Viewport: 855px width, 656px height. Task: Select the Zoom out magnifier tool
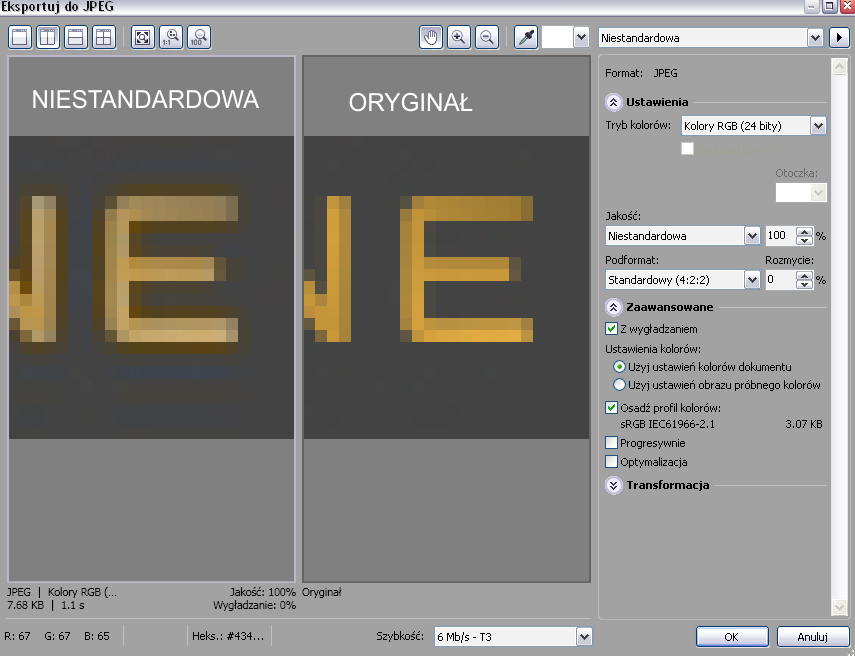click(x=487, y=38)
